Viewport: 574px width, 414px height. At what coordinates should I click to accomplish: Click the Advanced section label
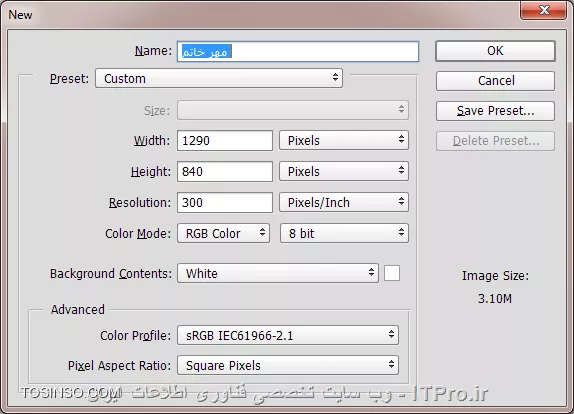[x=78, y=310]
